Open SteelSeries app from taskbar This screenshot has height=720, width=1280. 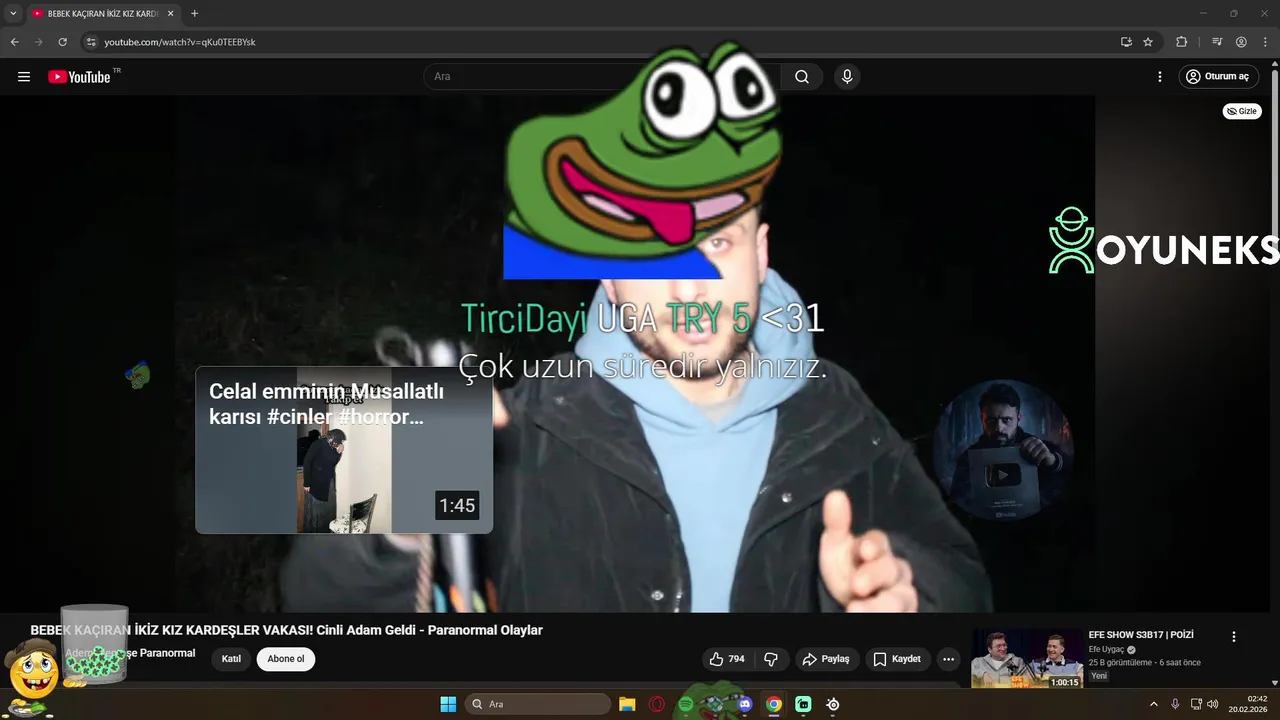coord(833,704)
